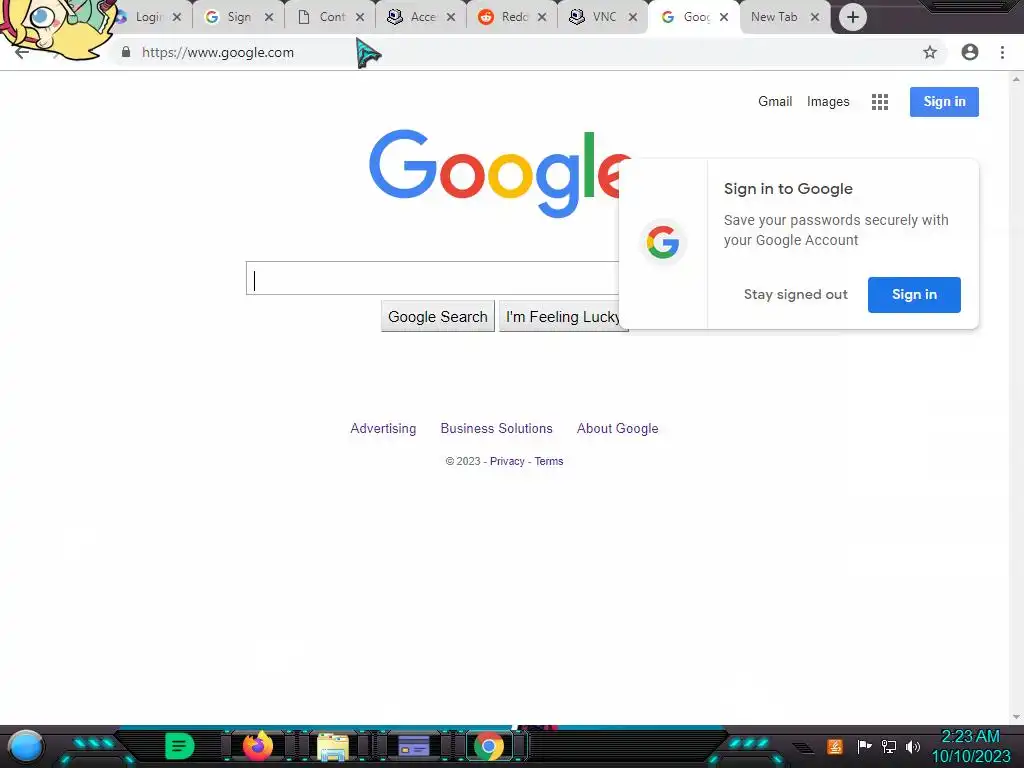Open the Action Center flag icon
This screenshot has width=1024, height=768.
864,746
